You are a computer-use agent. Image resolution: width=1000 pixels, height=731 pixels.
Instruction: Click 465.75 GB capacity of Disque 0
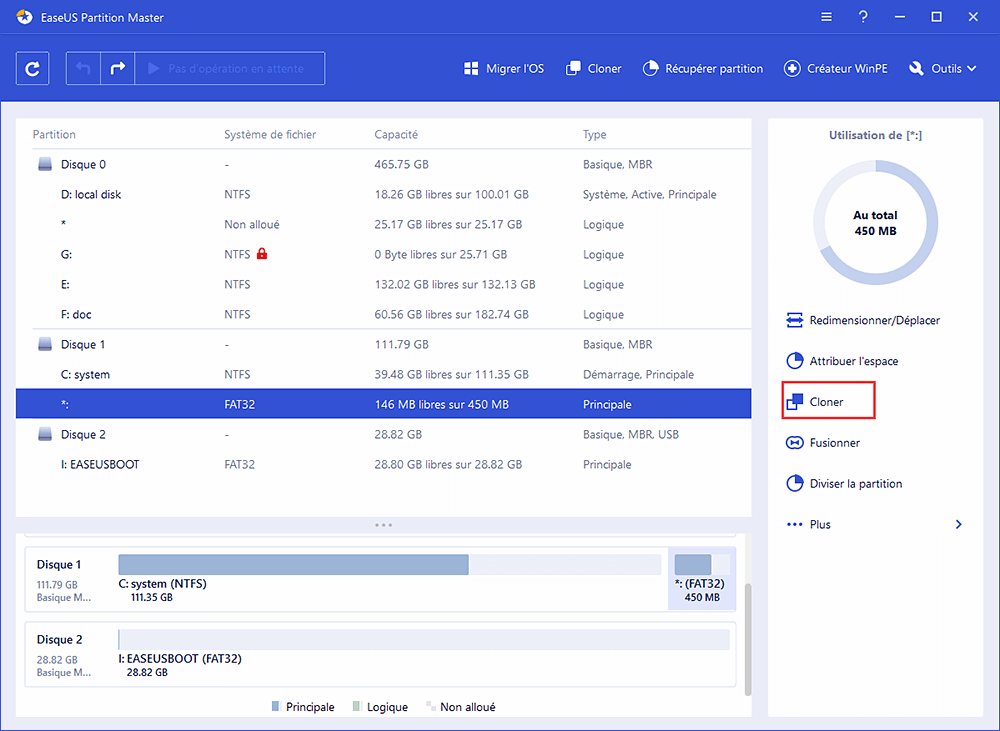coord(401,165)
